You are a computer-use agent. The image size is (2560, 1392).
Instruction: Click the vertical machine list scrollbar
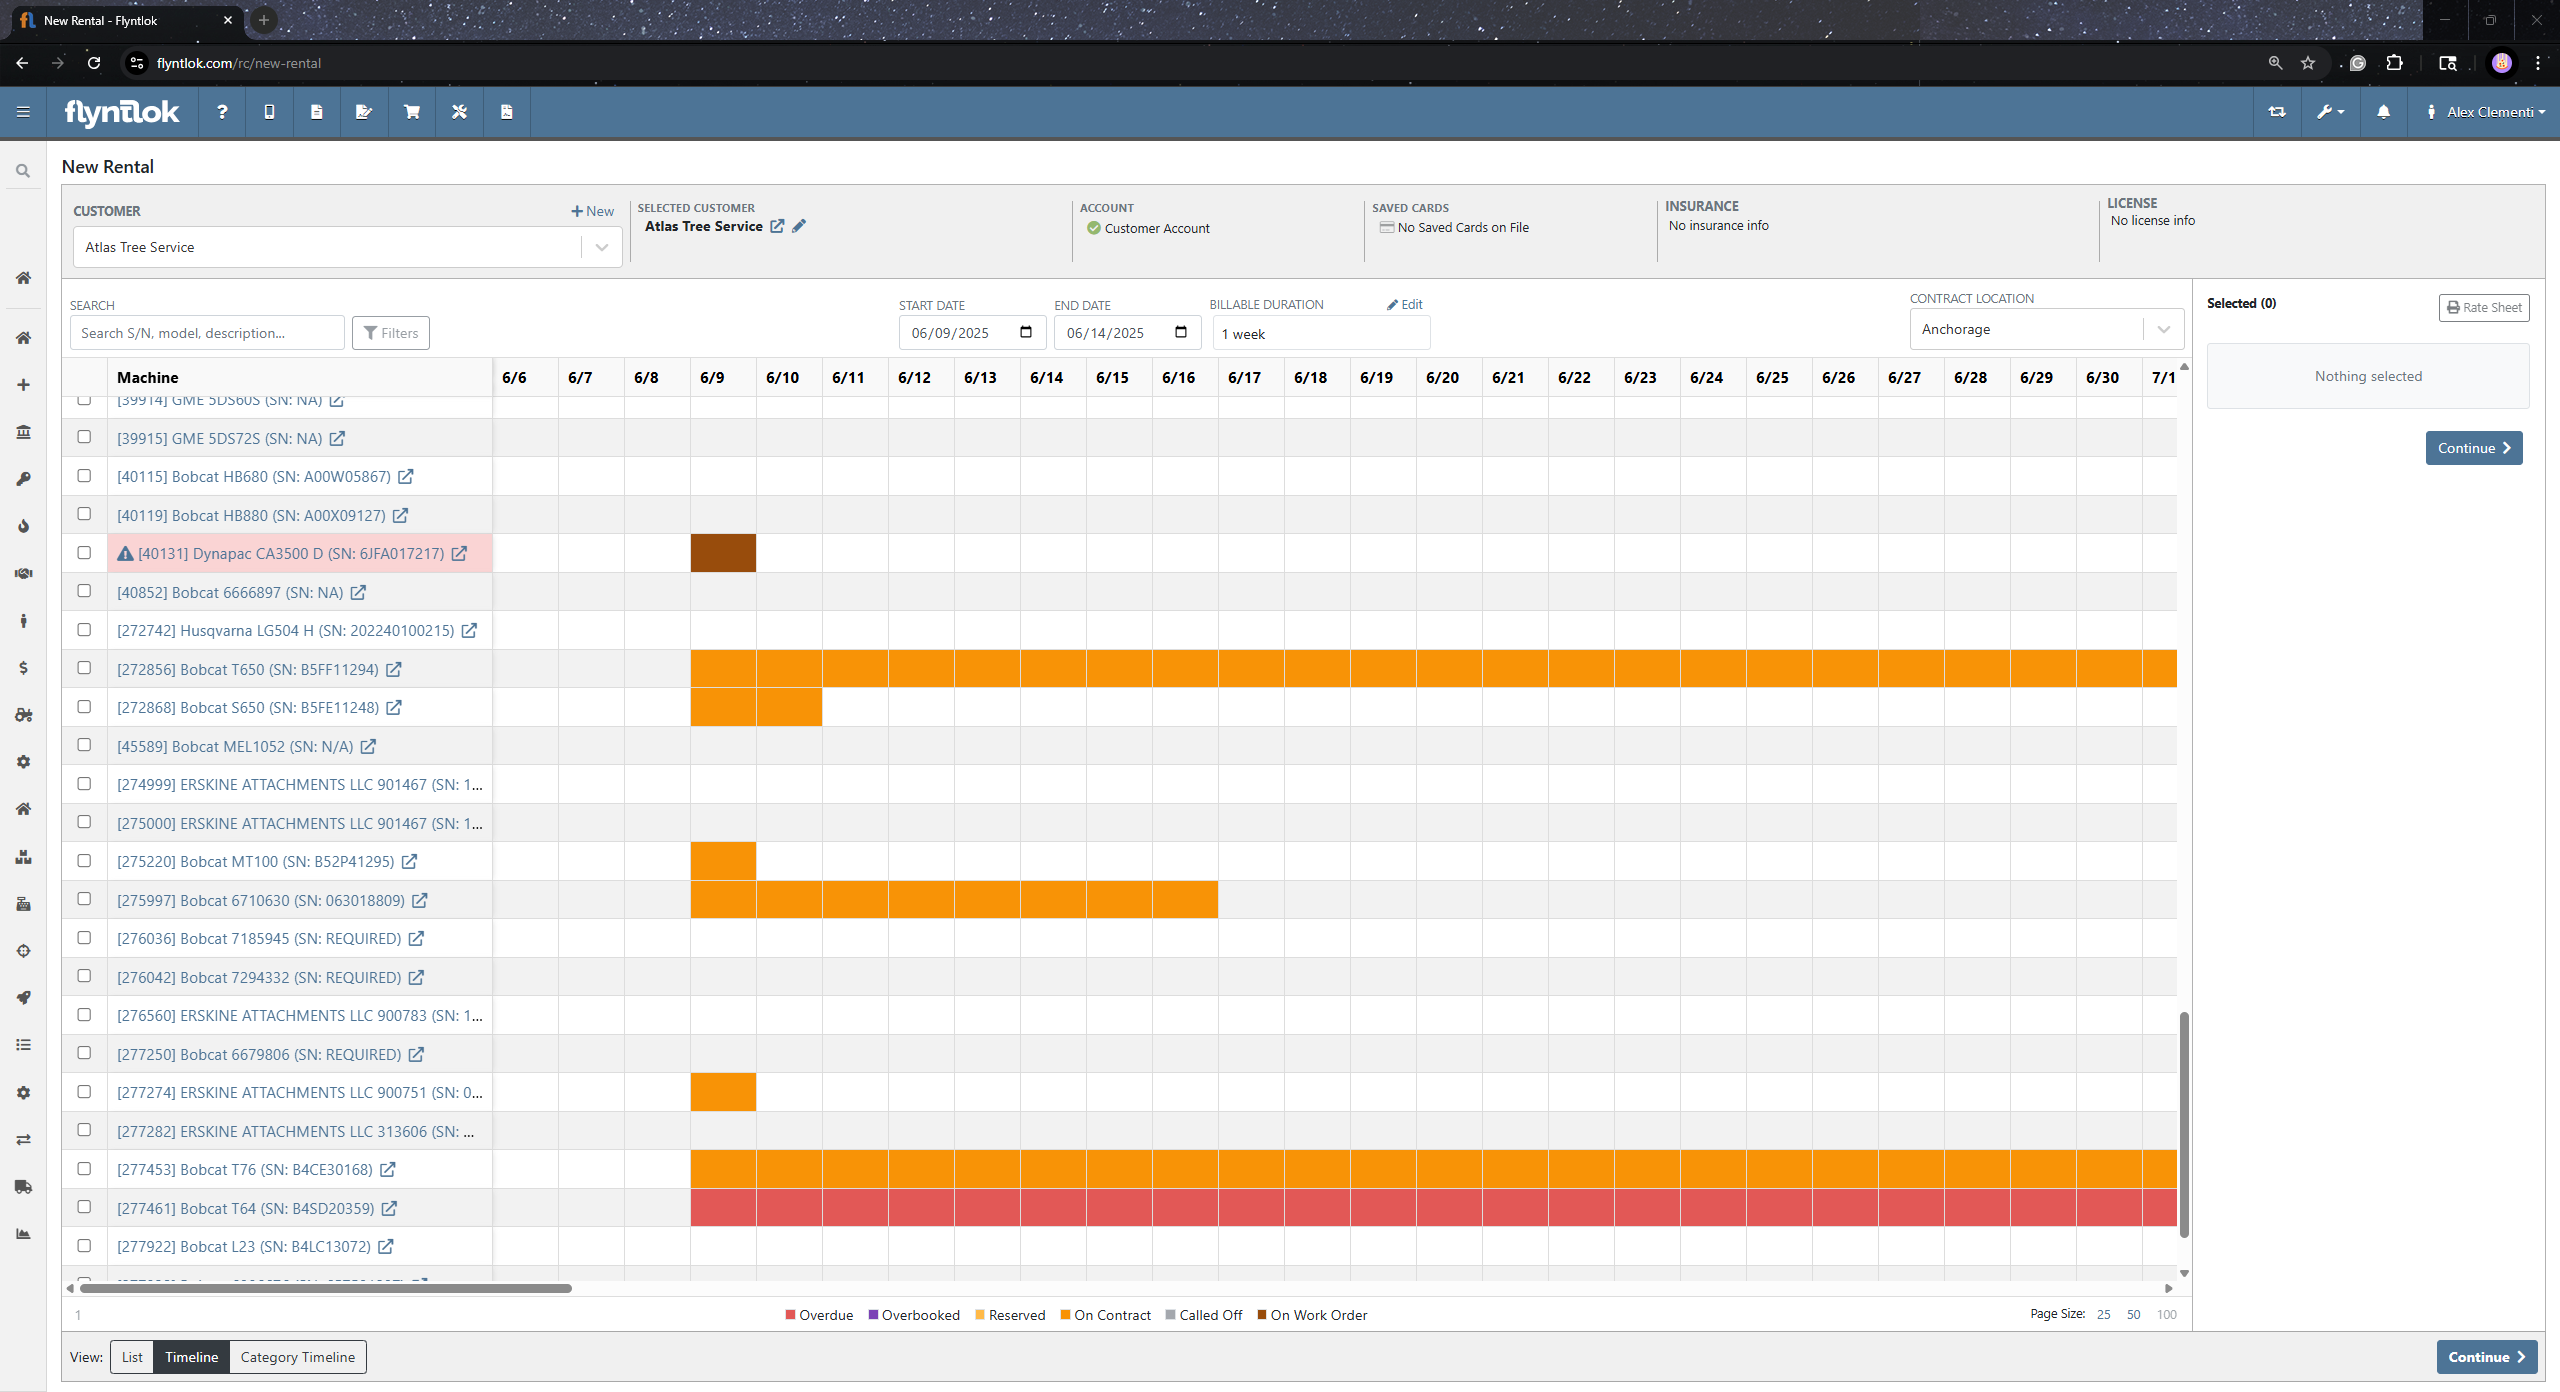[x=2184, y=1125]
